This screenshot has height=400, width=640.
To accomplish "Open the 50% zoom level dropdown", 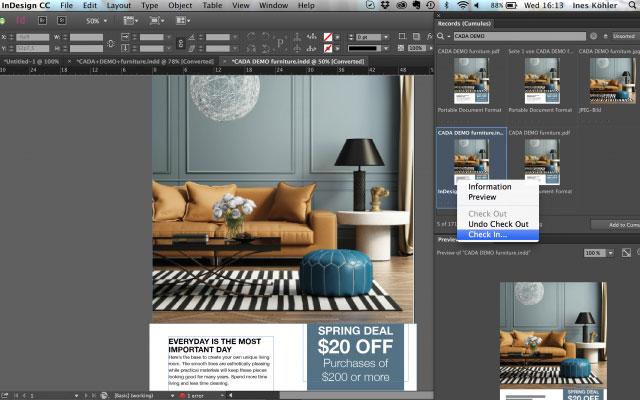I will pyautogui.click(x=95, y=20).
